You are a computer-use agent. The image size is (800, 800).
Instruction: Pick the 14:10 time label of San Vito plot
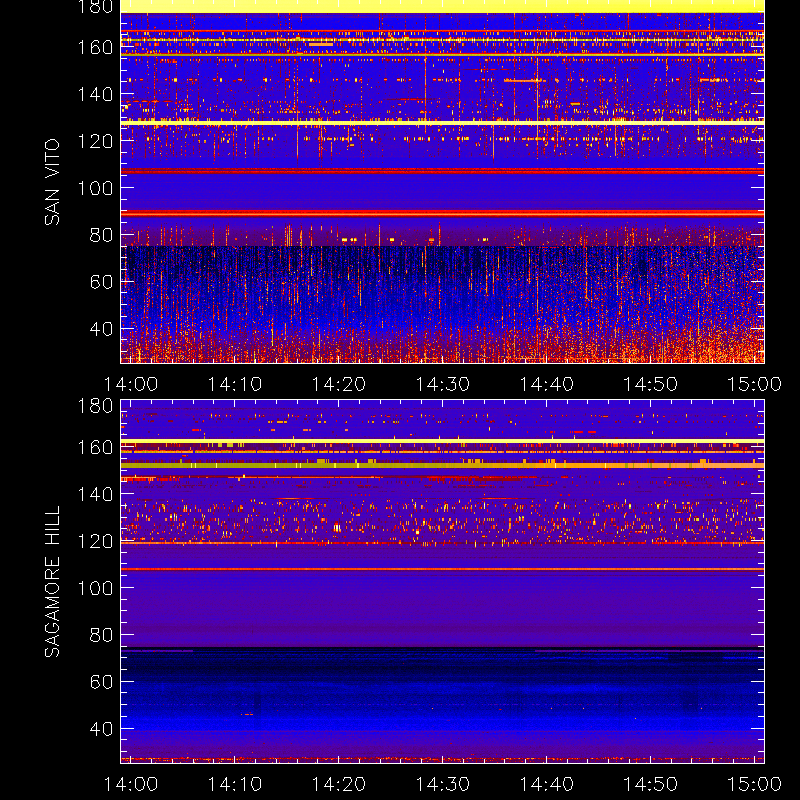coord(235,384)
